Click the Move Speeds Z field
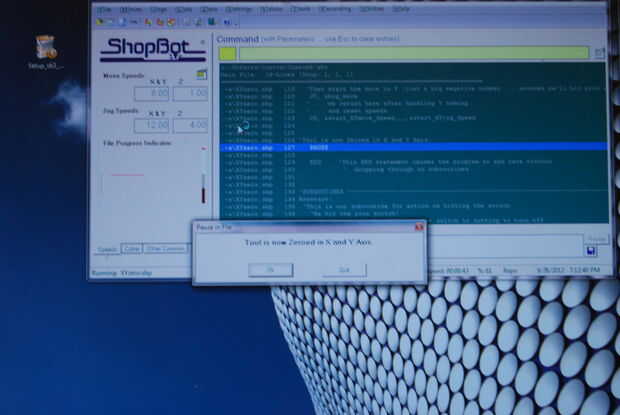The image size is (620, 415). [x=191, y=93]
